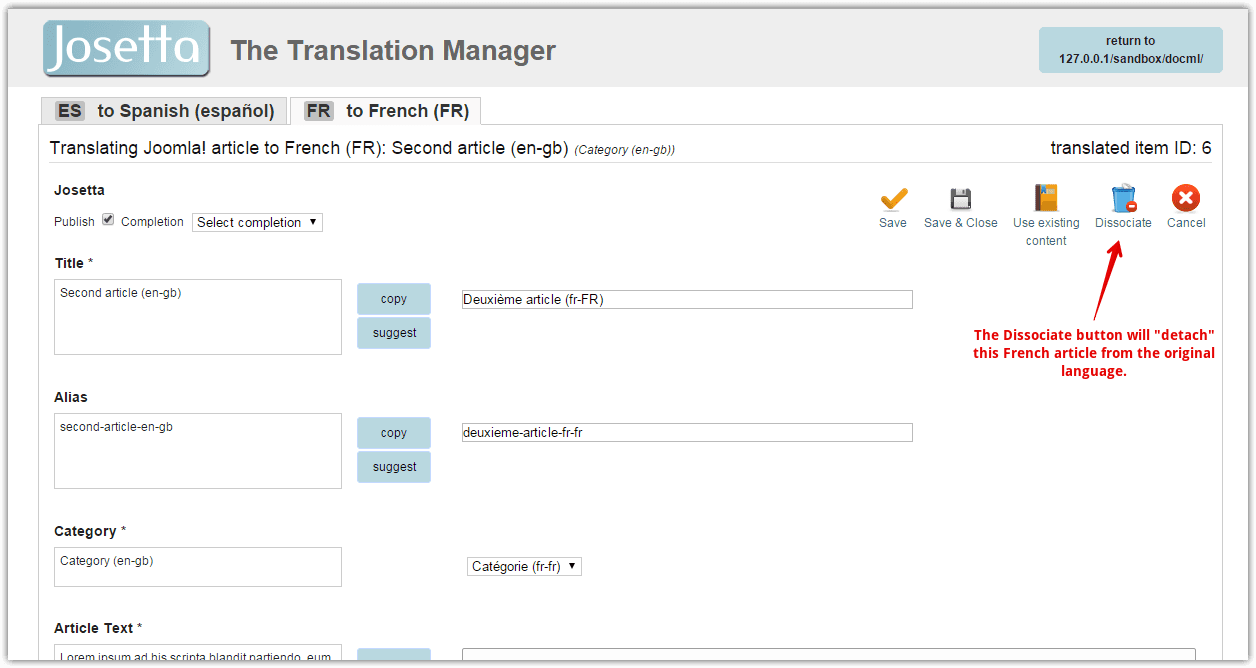Switch to the French (FR) tab
The image size is (1256, 668).
coord(386,111)
